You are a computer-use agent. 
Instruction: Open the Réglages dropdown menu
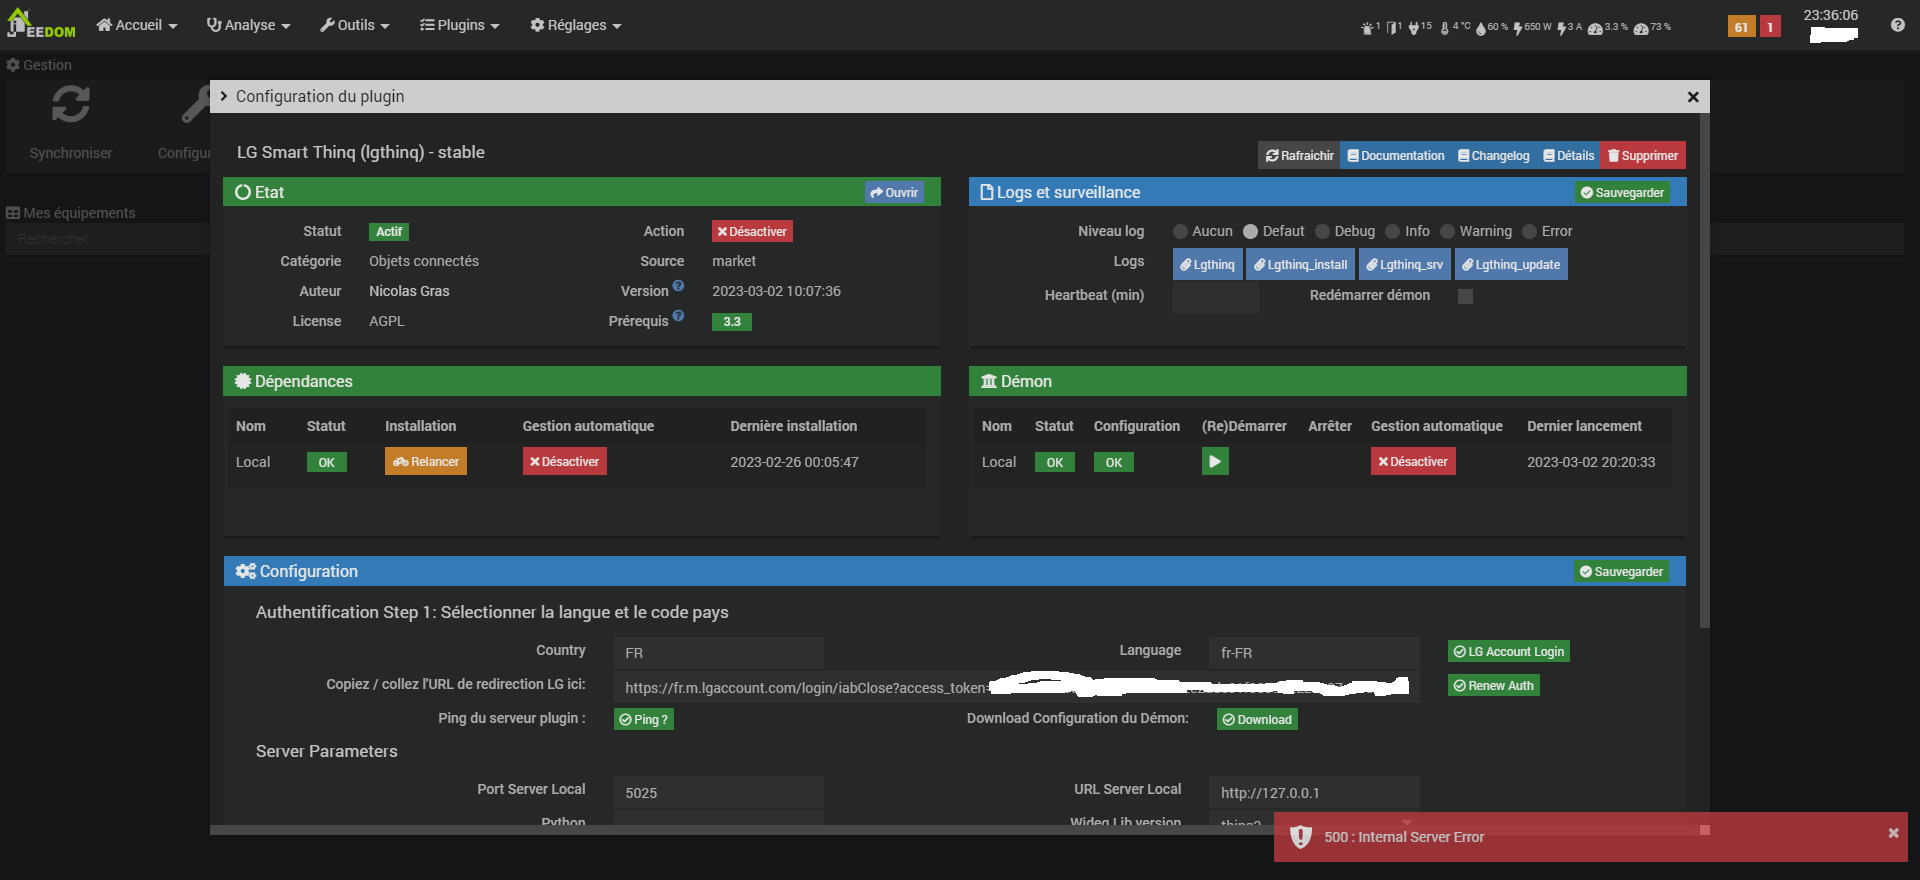click(576, 25)
